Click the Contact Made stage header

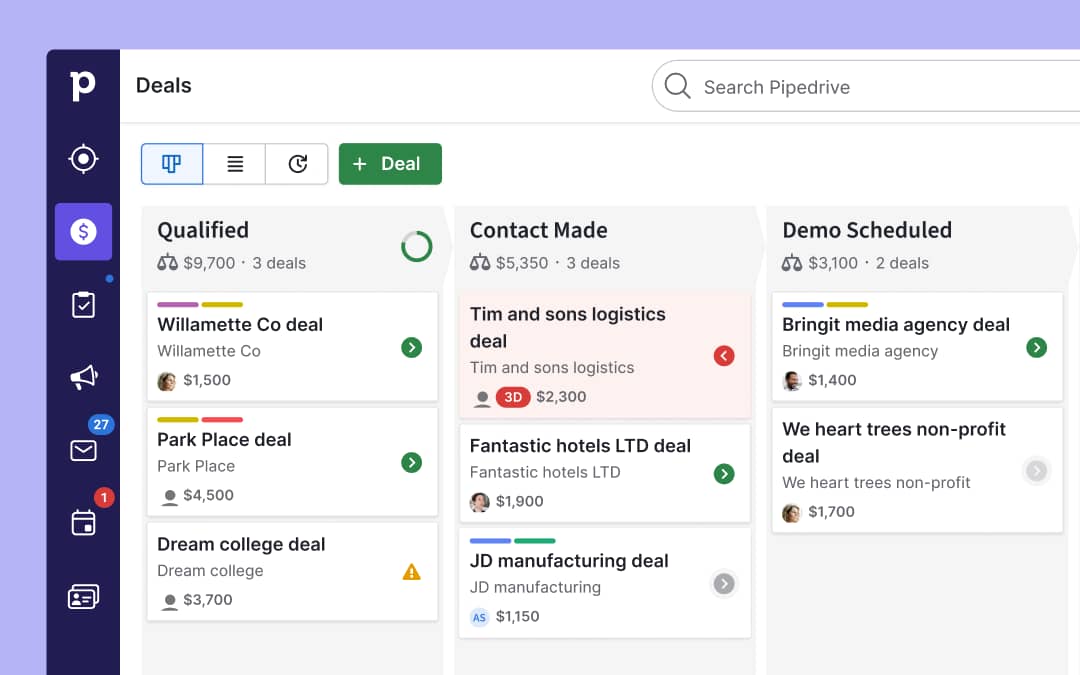tap(539, 230)
